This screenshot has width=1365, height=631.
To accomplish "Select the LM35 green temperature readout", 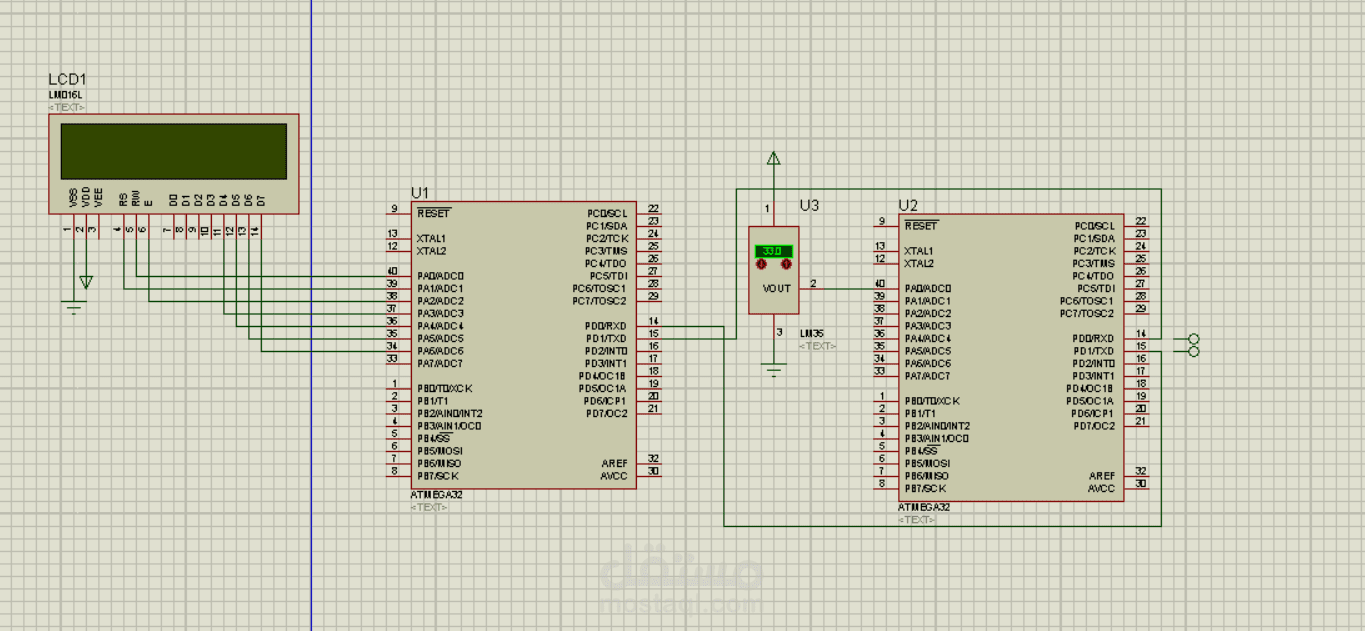I will (774, 250).
